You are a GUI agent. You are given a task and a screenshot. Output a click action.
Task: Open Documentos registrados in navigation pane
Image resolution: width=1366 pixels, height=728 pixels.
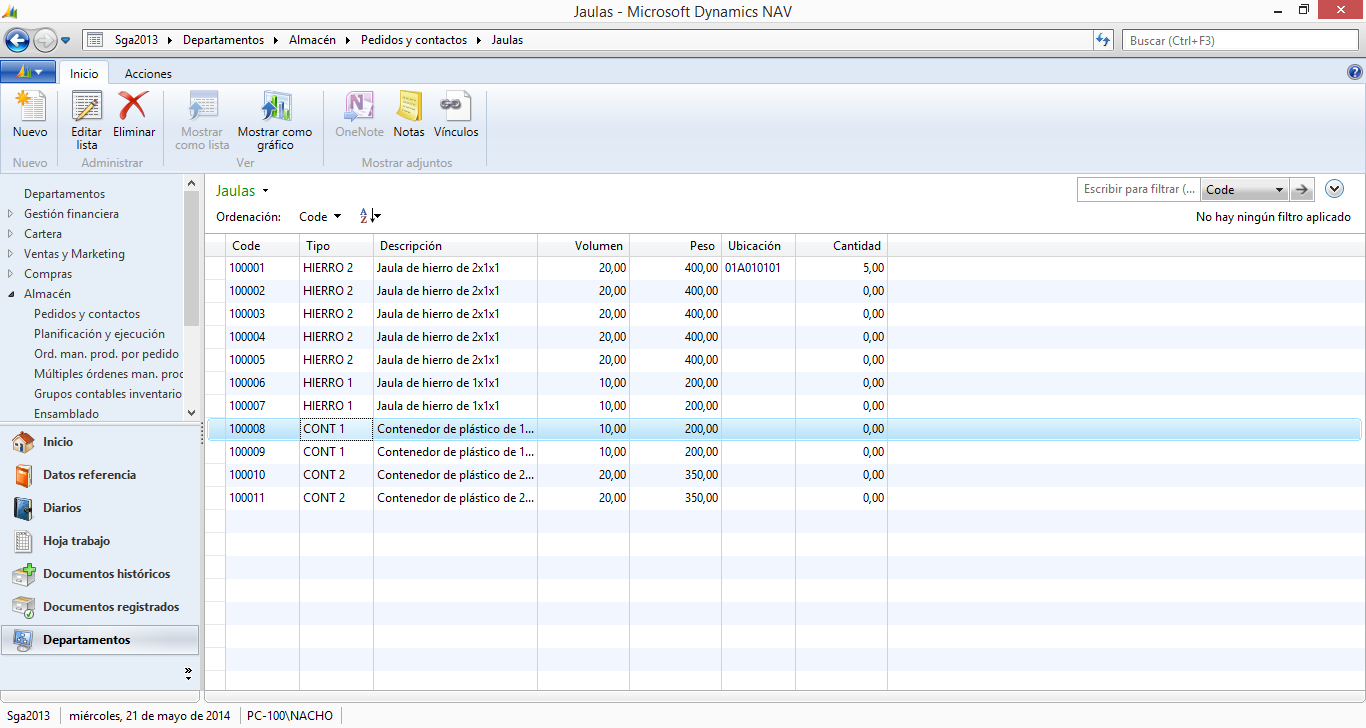100,607
